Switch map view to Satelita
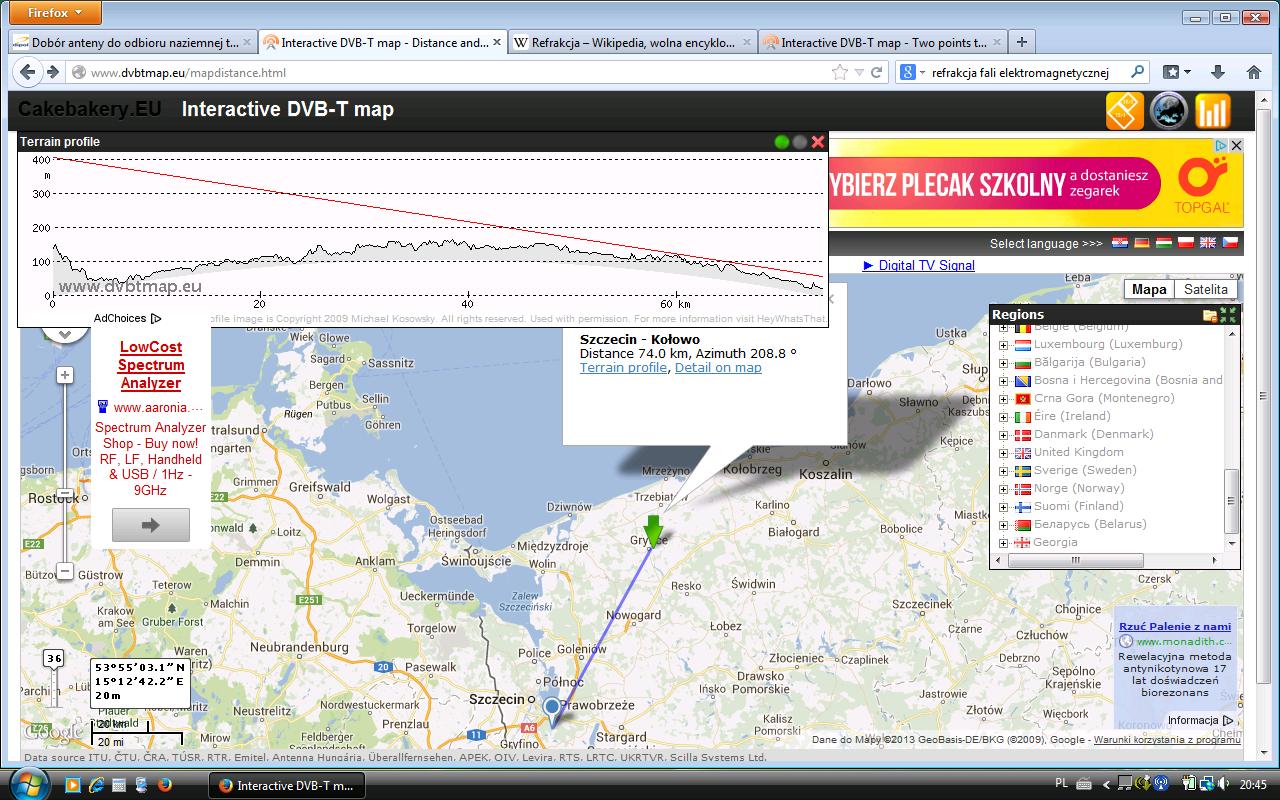Image resolution: width=1280 pixels, height=800 pixels. pyautogui.click(x=1205, y=289)
